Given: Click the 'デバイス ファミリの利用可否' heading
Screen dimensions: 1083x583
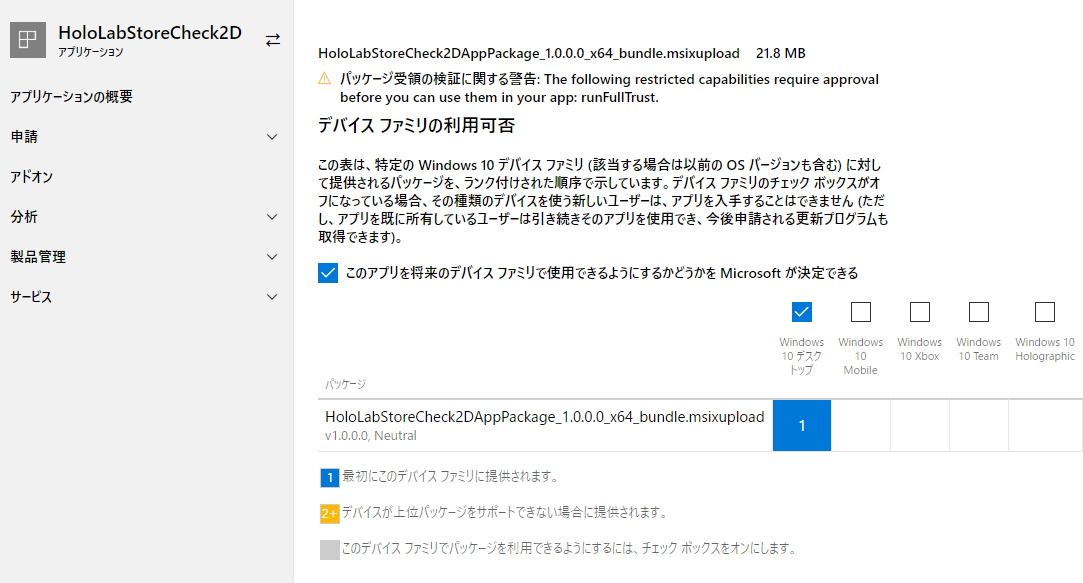Looking at the screenshot, I should [416, 126].
